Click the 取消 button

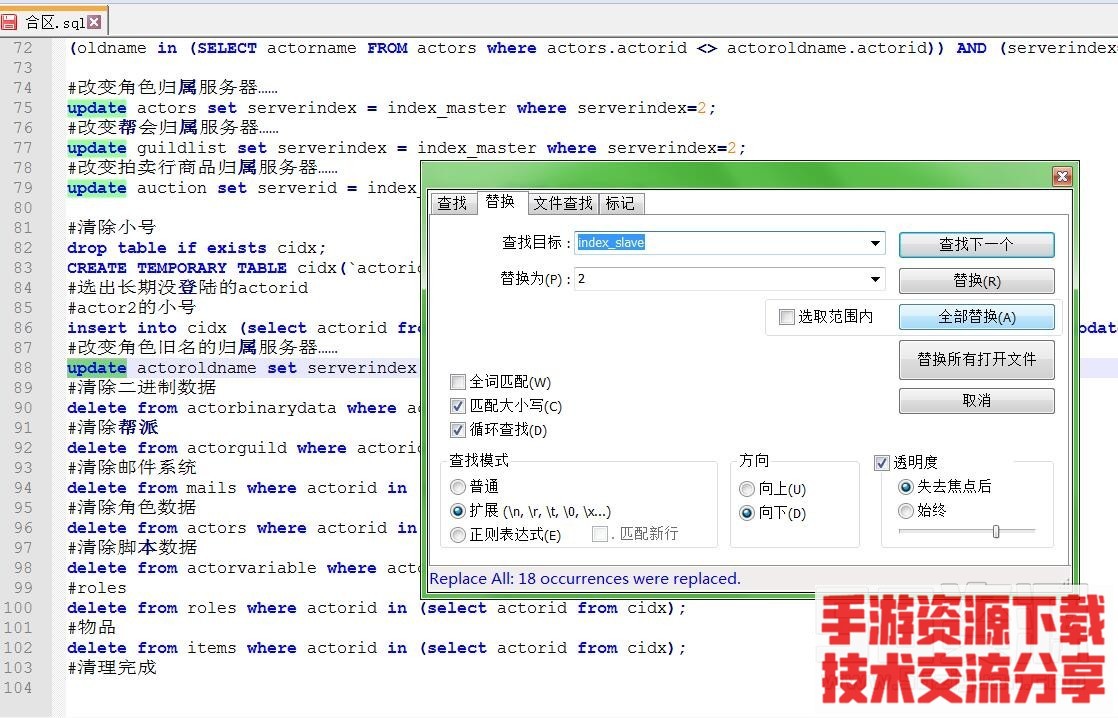click(976, 401)
